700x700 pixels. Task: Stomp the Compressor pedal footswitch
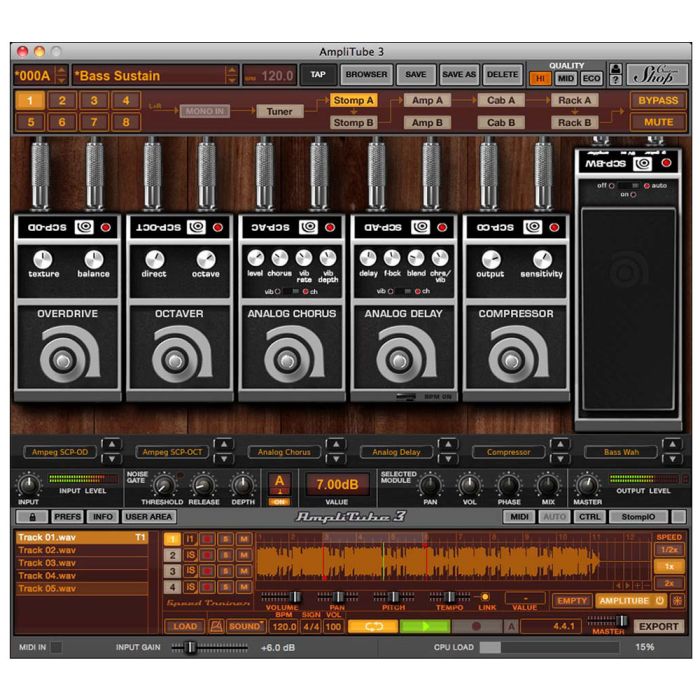(x=511, y=360)
